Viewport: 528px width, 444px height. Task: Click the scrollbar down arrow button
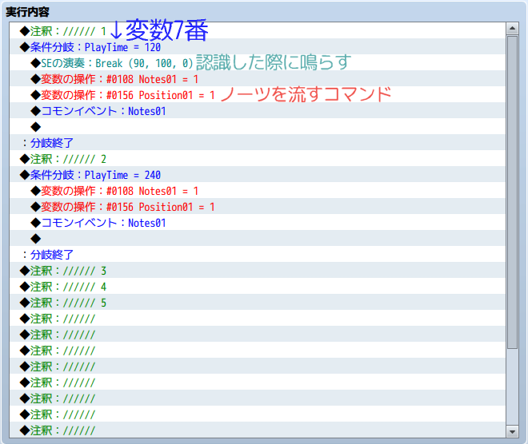(x=512, y=431)
